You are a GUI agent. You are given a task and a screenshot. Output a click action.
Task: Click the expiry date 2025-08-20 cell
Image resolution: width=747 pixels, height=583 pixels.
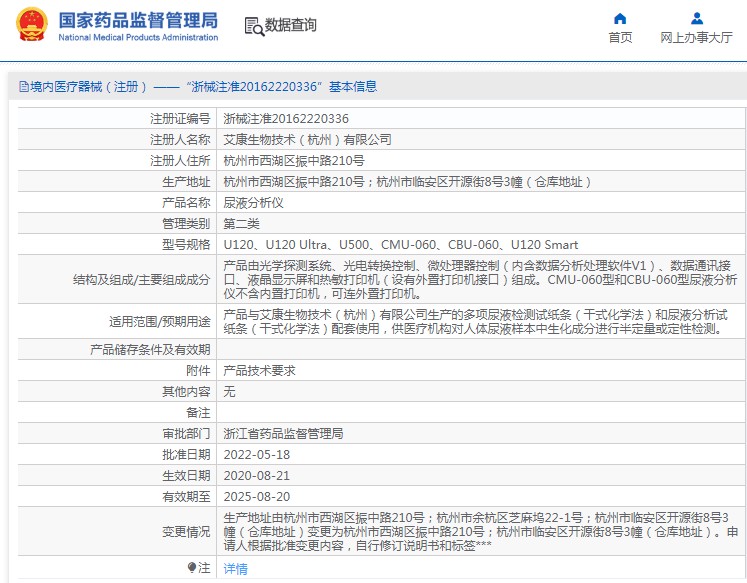click(x=255, y=496)
